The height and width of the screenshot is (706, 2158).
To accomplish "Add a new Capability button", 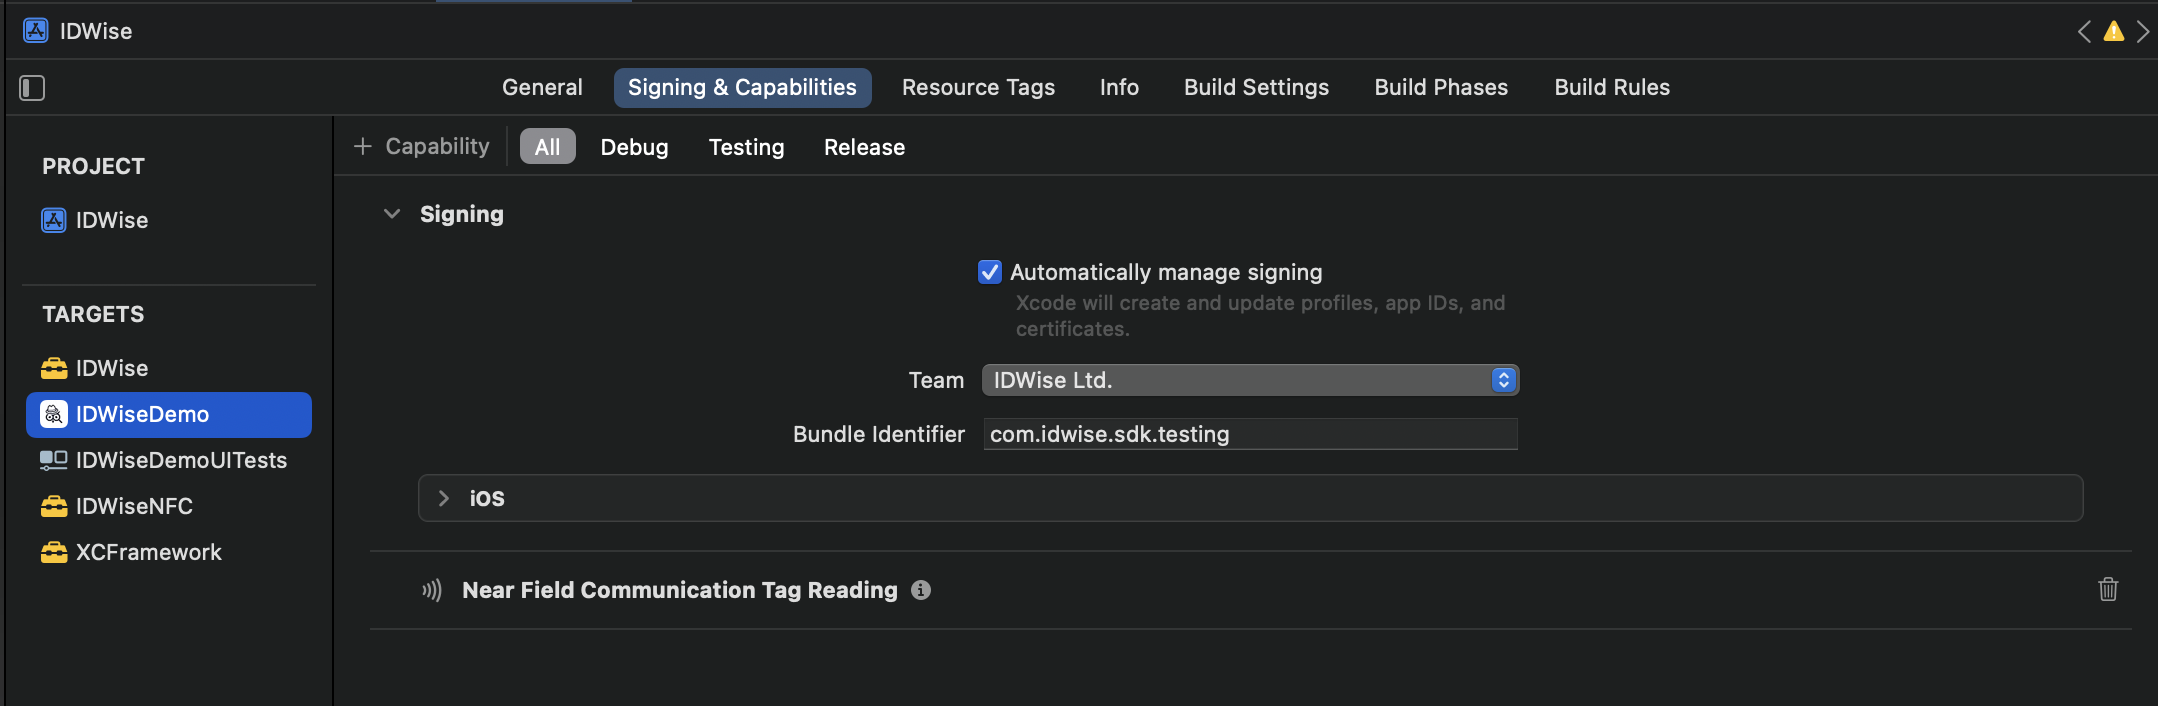I will point(422,147).
